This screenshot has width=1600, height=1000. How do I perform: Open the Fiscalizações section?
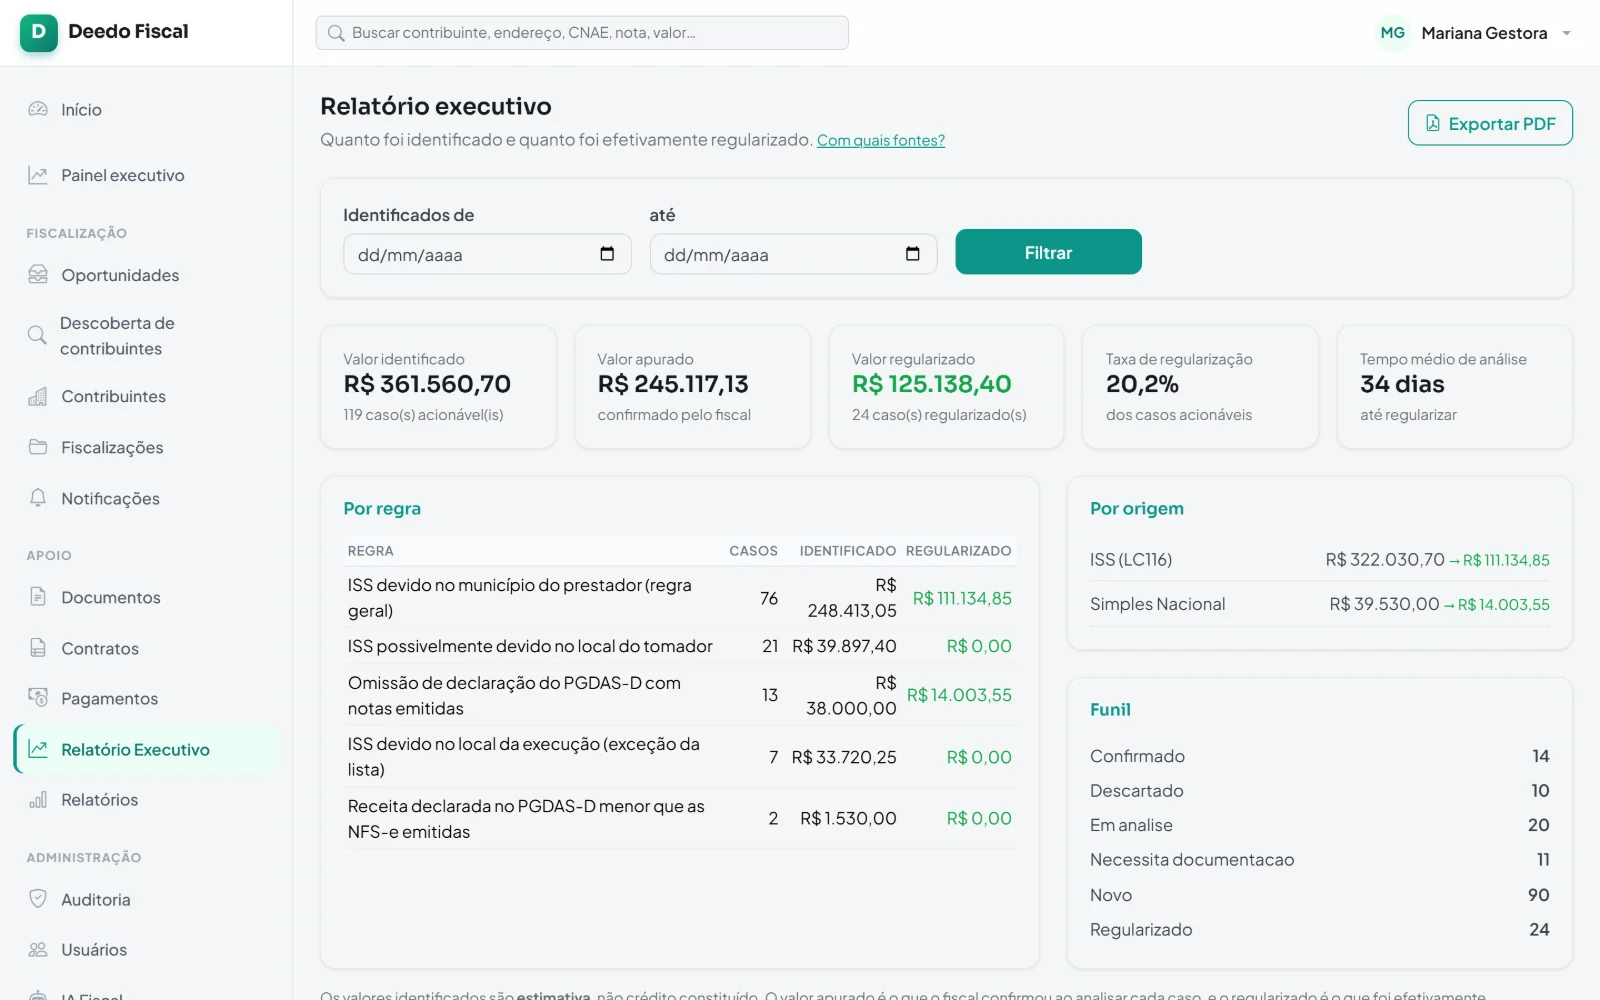147,447
